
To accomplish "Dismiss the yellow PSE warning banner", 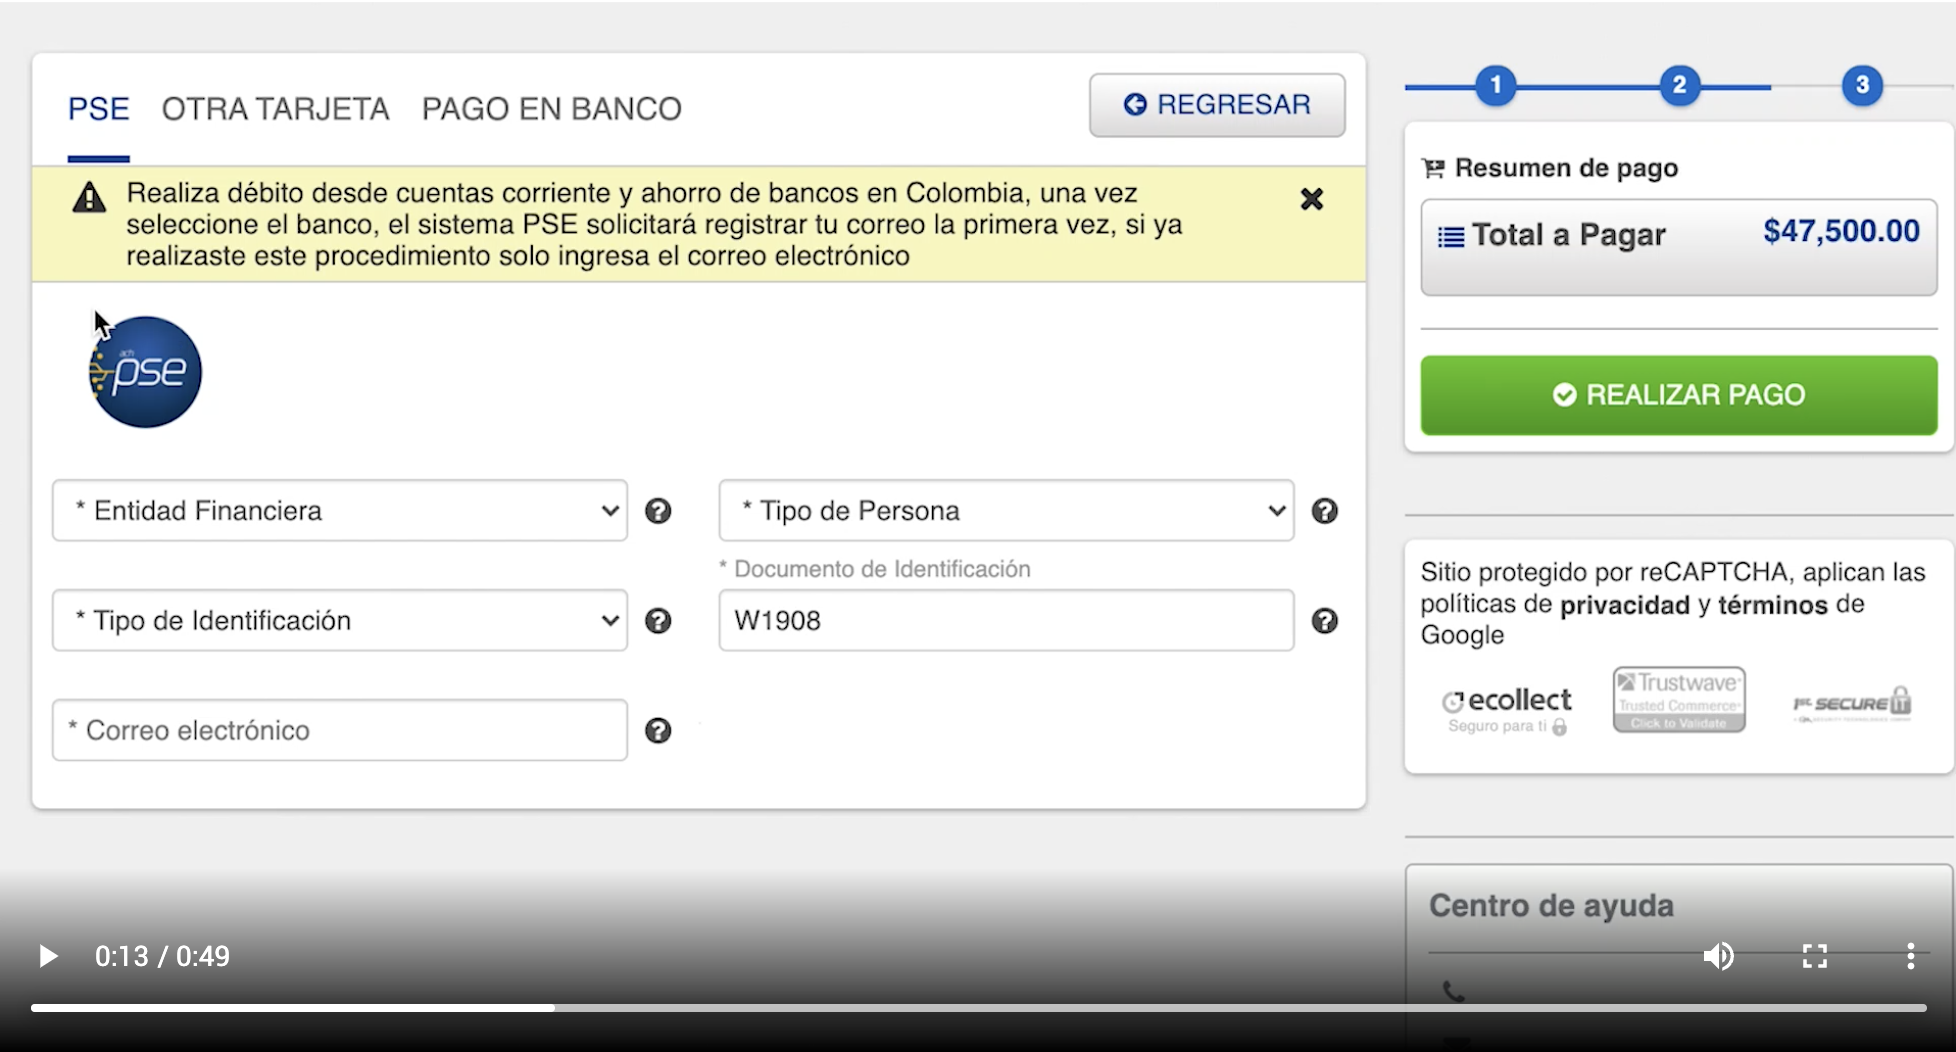I will (1311, 199).
